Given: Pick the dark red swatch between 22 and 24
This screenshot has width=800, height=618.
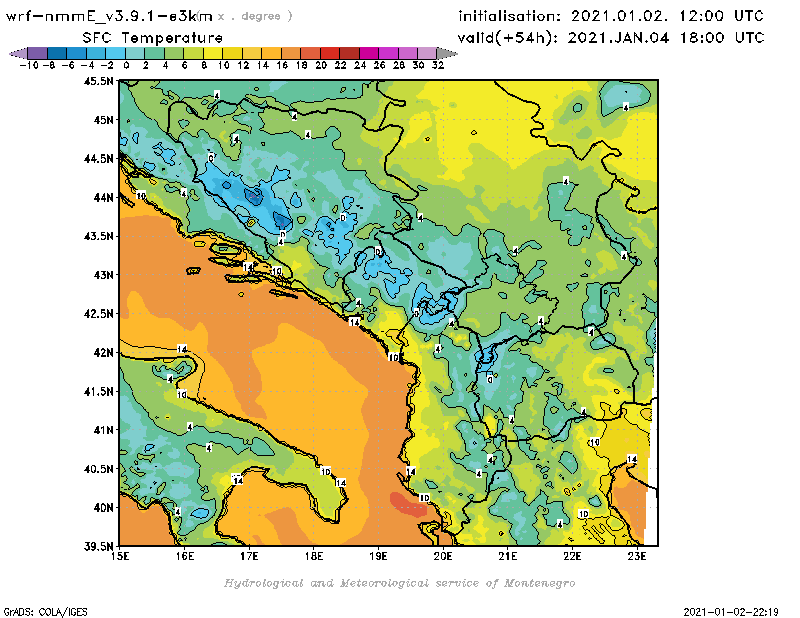Looking at the screenshot, I should pos(349,53).
